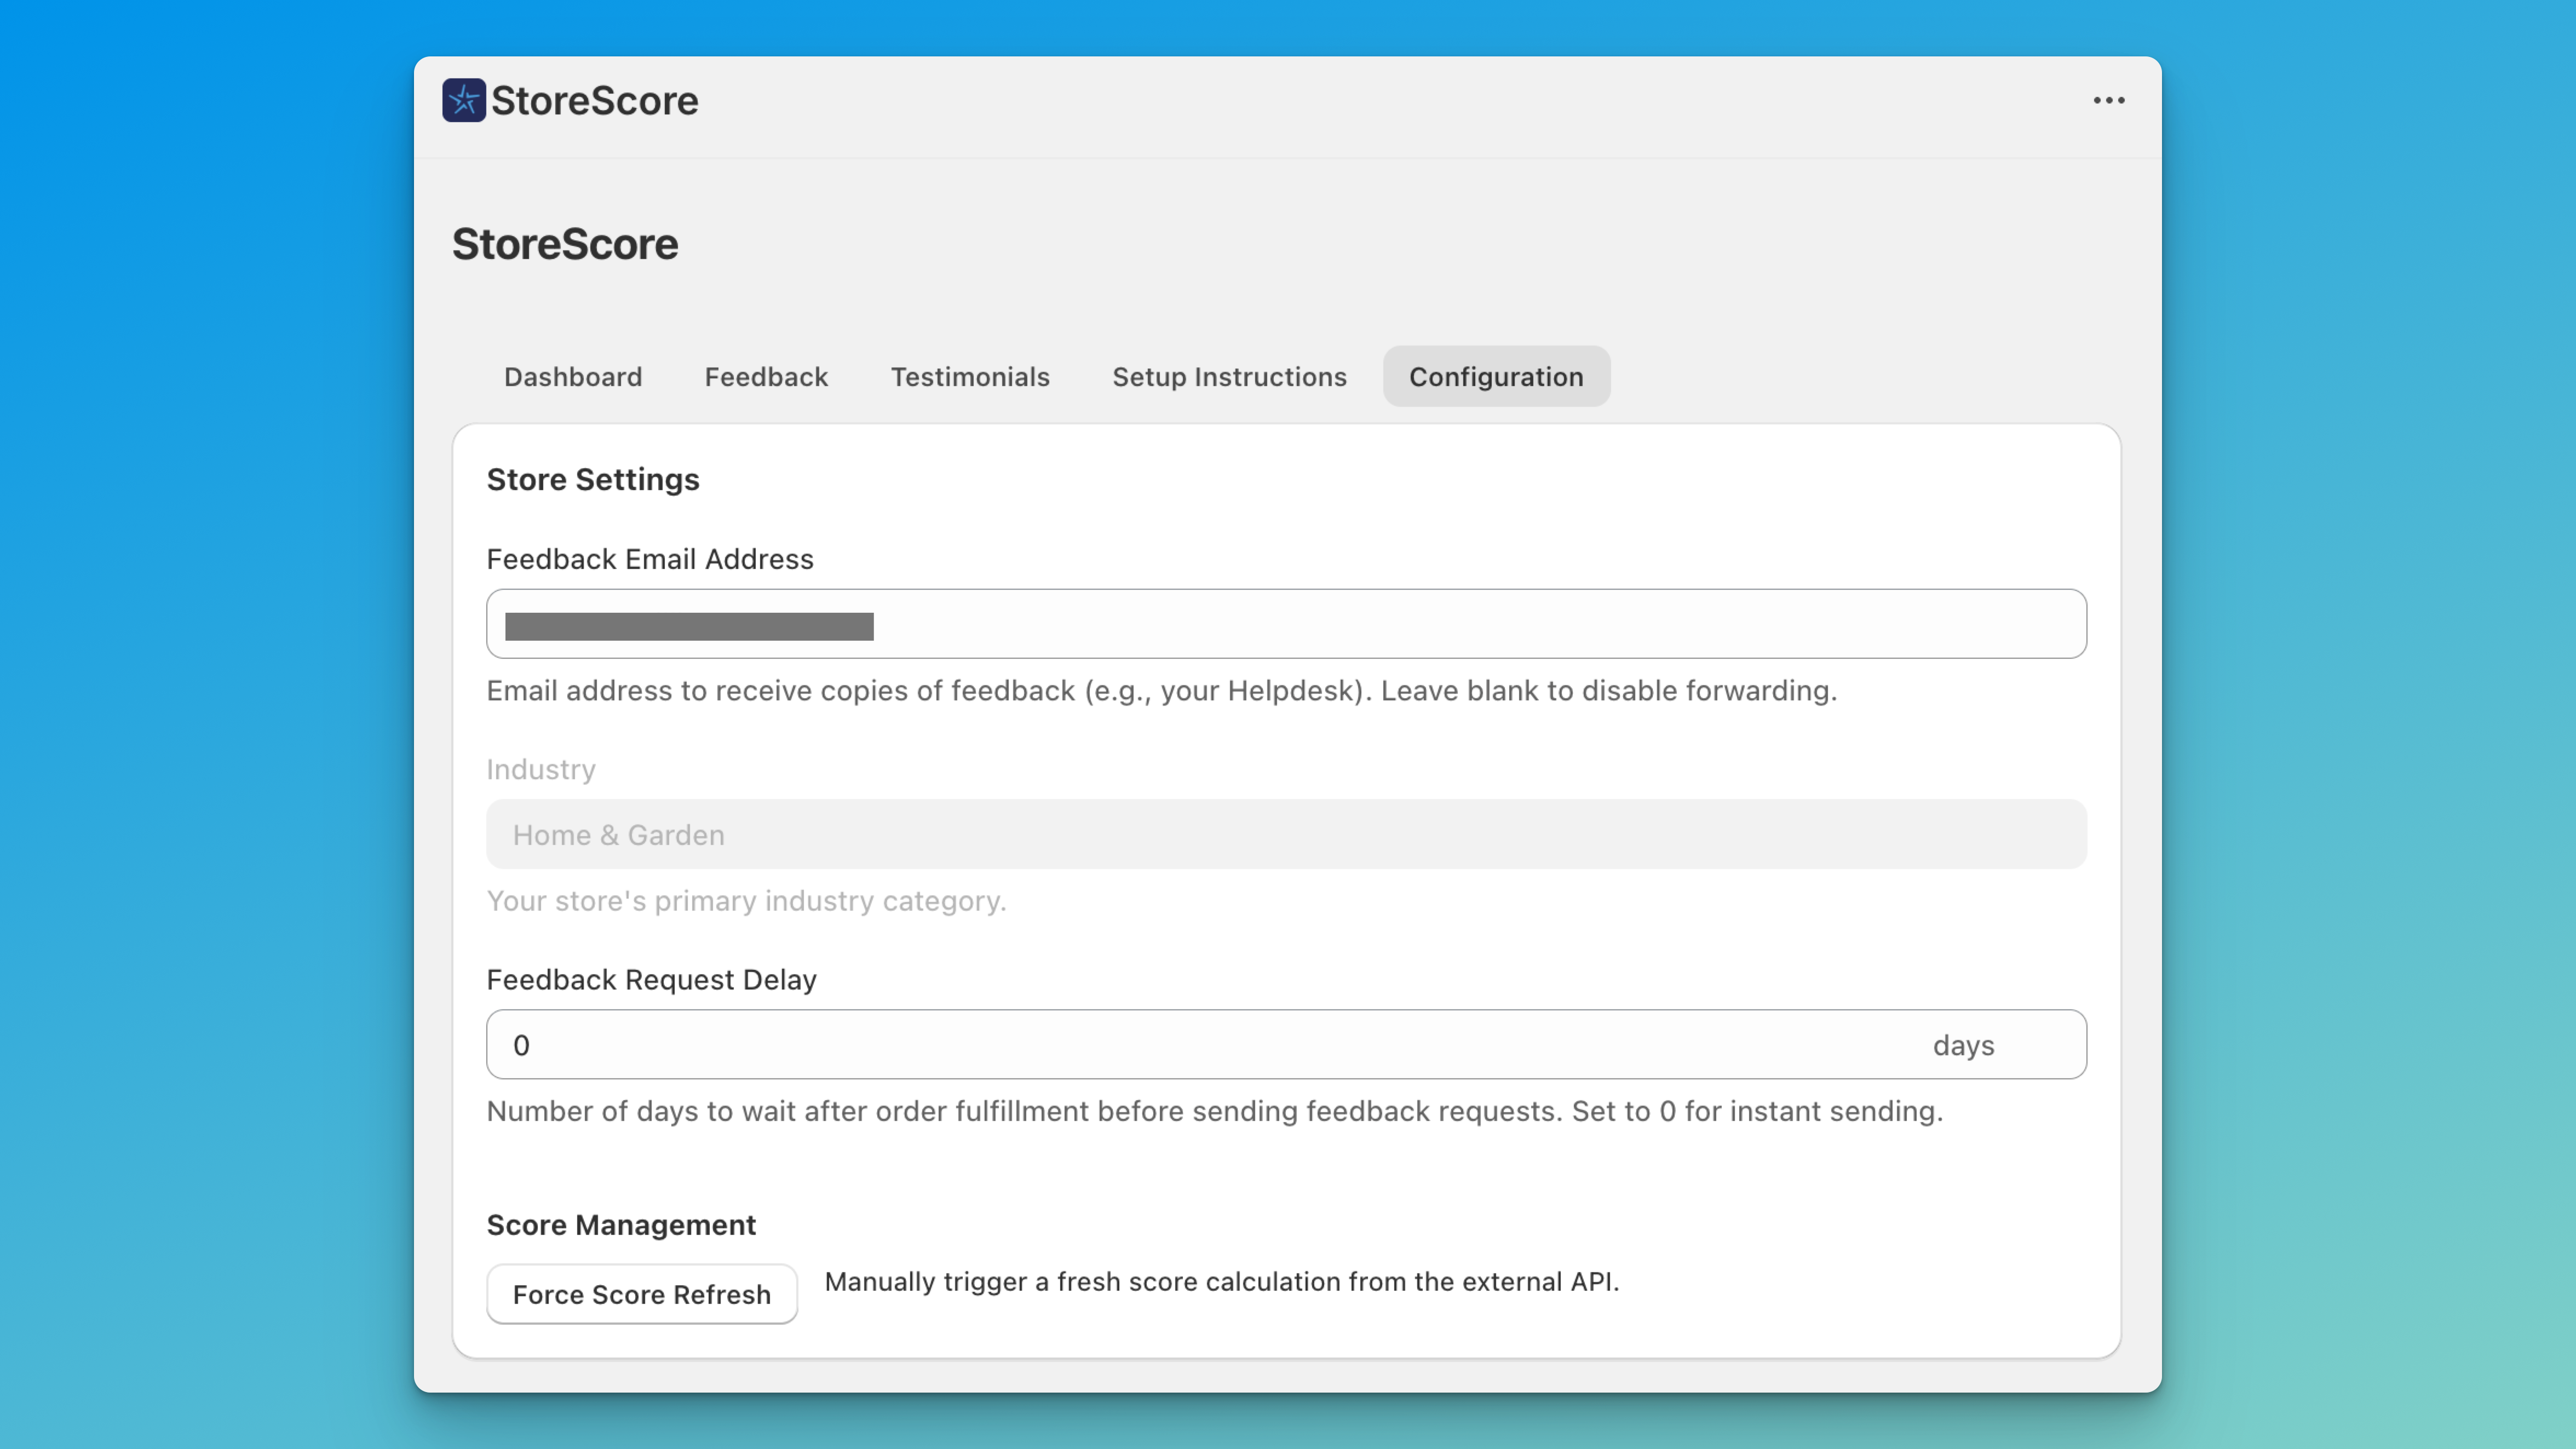Open the Feedback tab
Viewport: 2576px width, 1449px height.
click(x=766, y=377)
